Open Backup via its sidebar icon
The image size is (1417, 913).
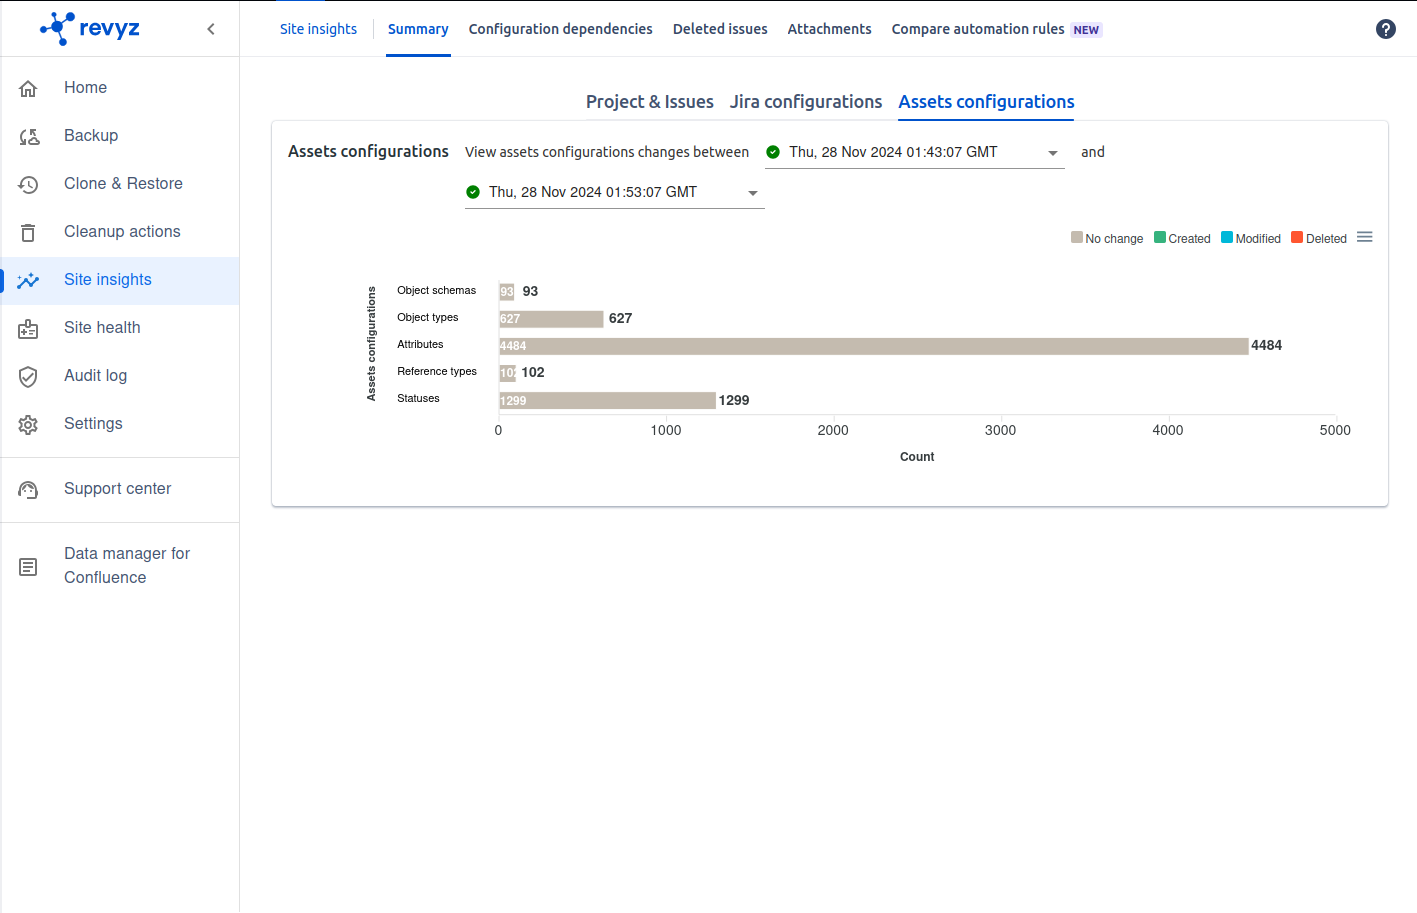[x=28, y=136]
